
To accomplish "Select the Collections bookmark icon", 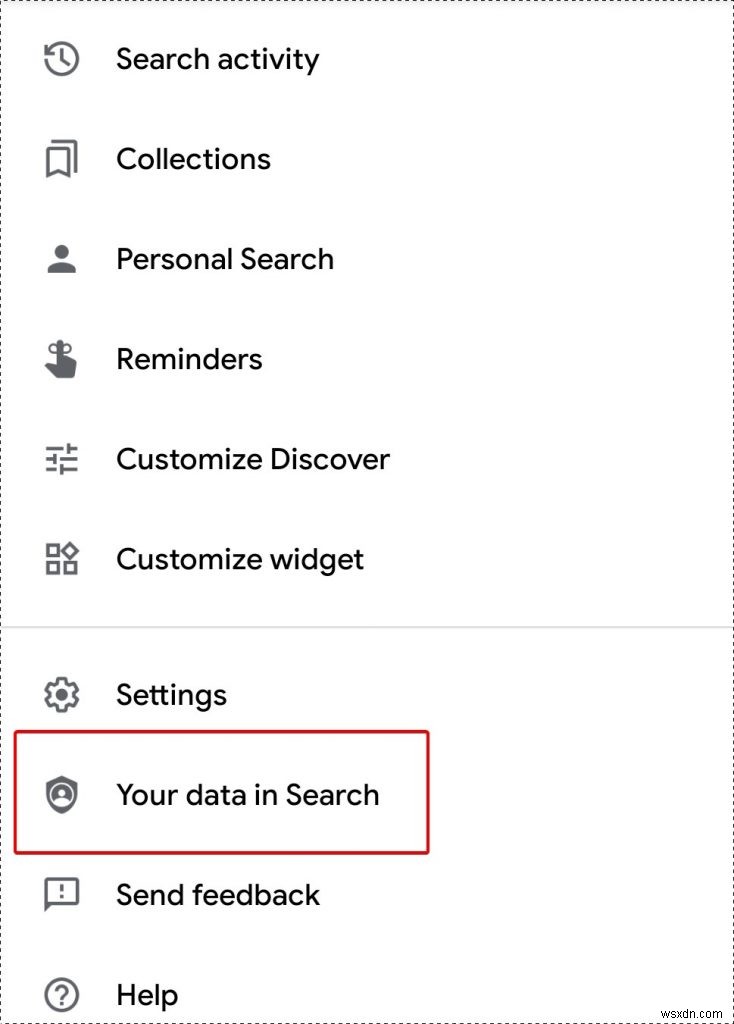I will click(x=60, y=158).
